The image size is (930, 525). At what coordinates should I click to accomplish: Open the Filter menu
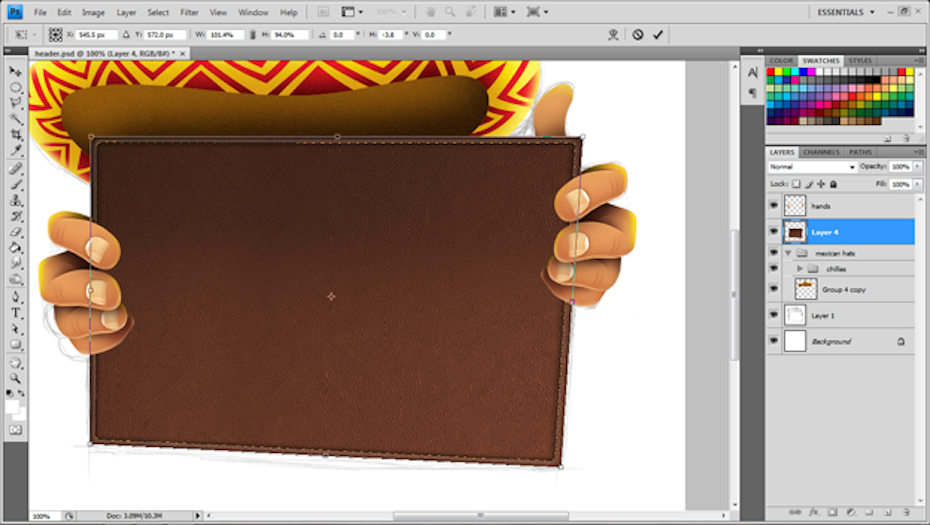[x=189, y=12]
